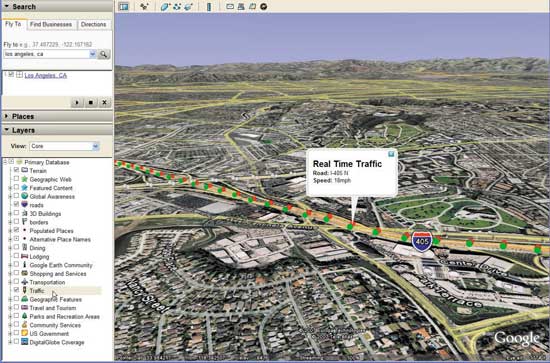Click the green star icon beside Geographic Web
Viewport: 550px width, 363px height.
tap(25, 179)
